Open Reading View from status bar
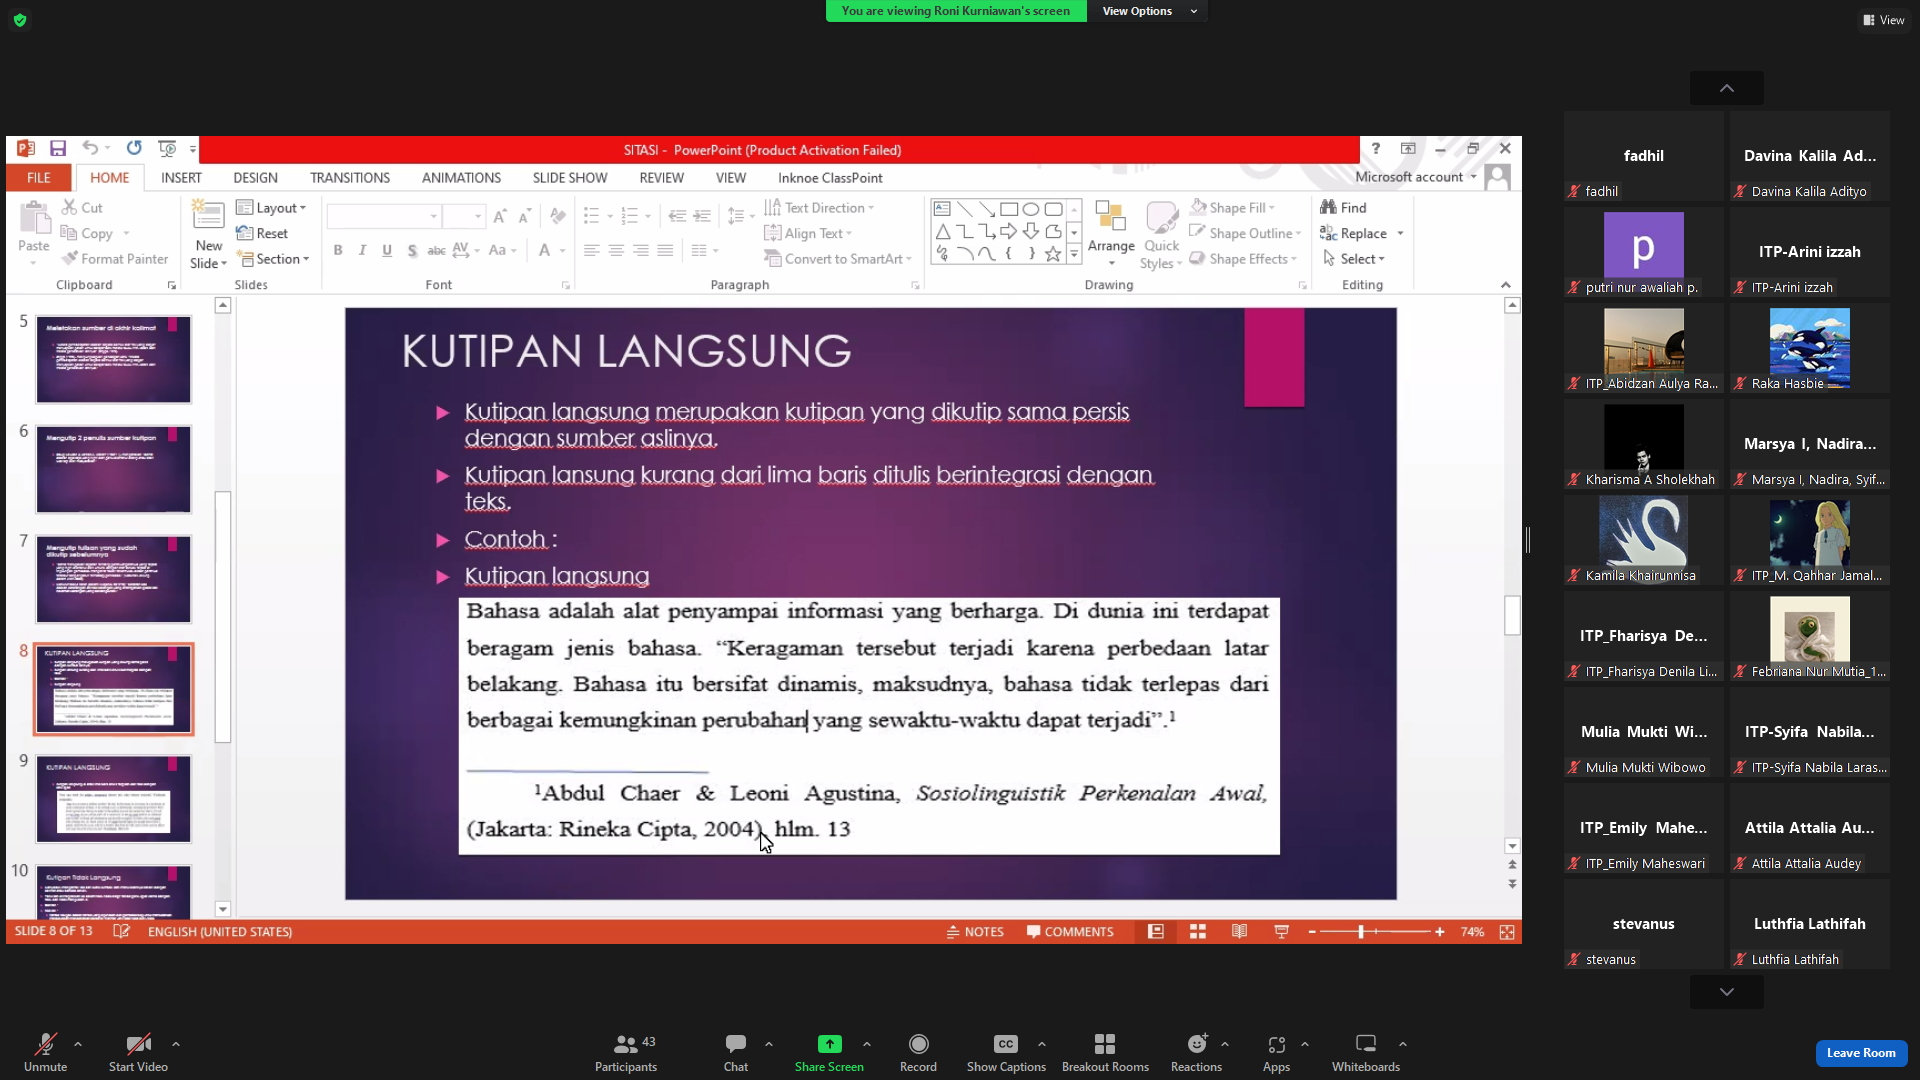 coord(1240,932)
